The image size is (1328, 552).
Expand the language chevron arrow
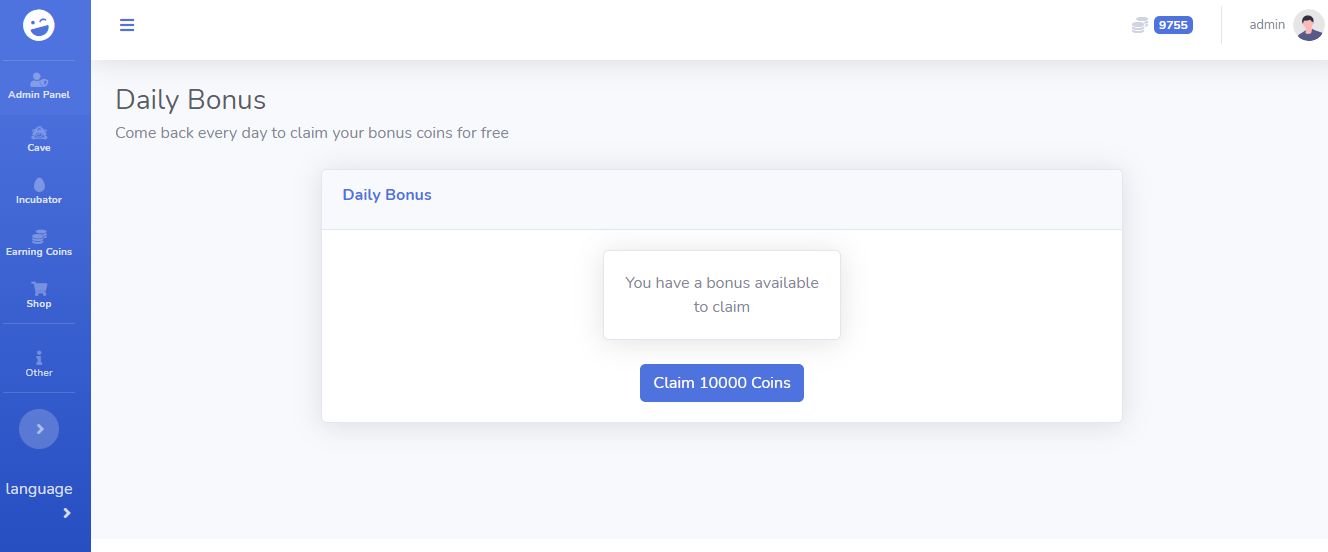click(x=67, y=513)
